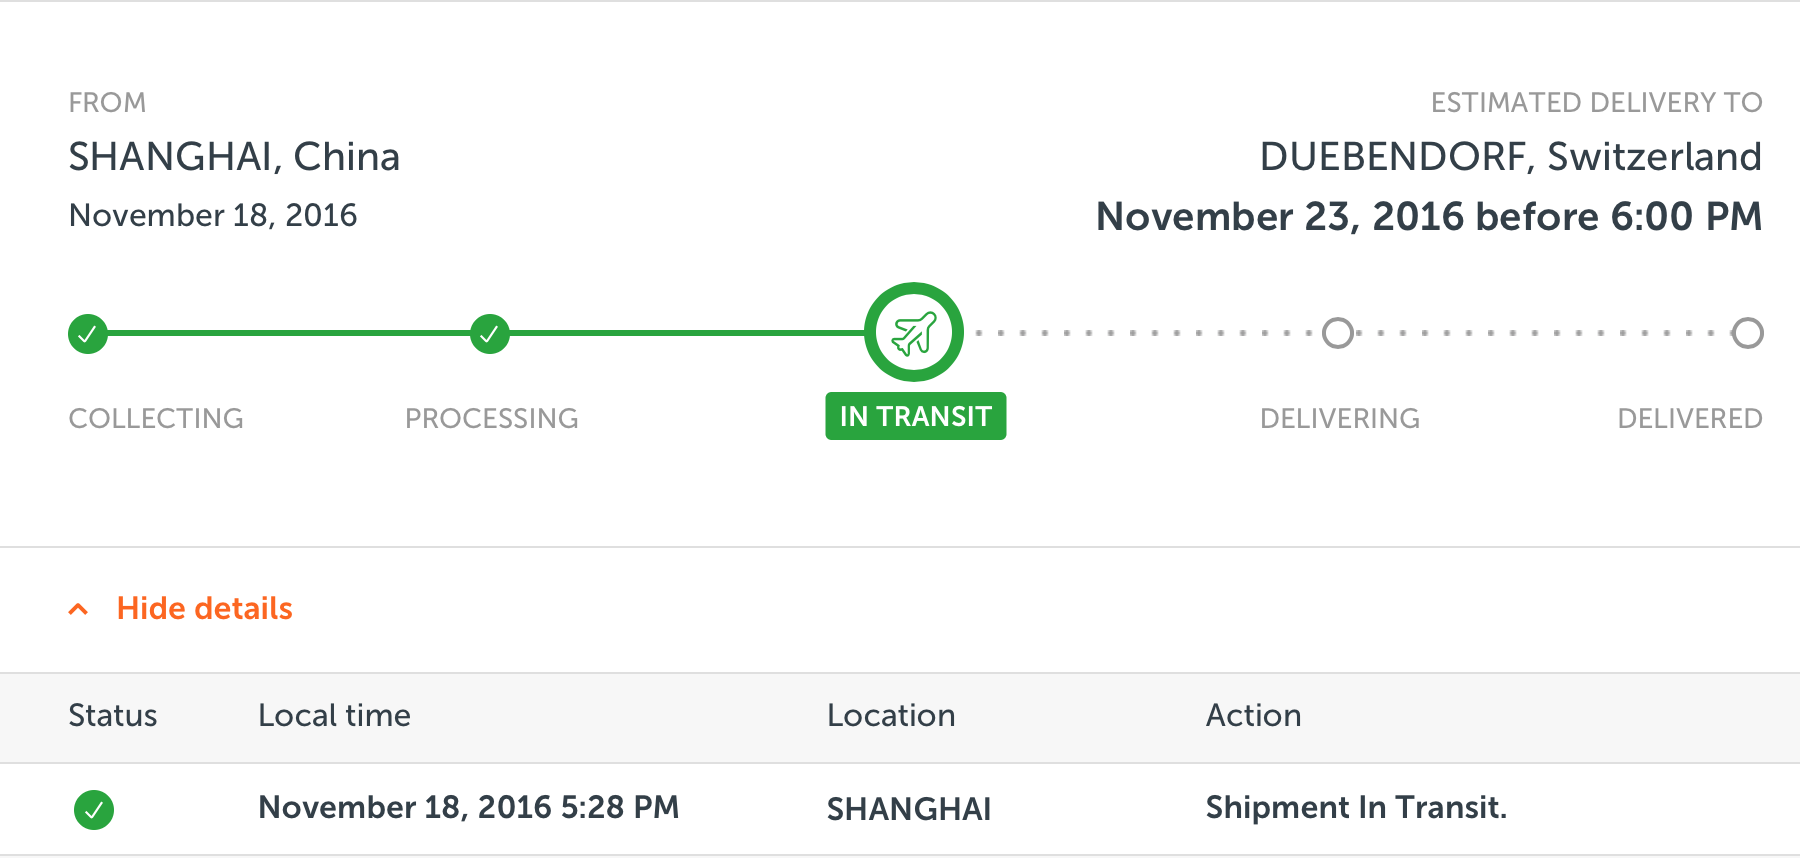Click the COLLECTING stage label
Screen dimensions: 1800x858
click(x=156, y=418)
